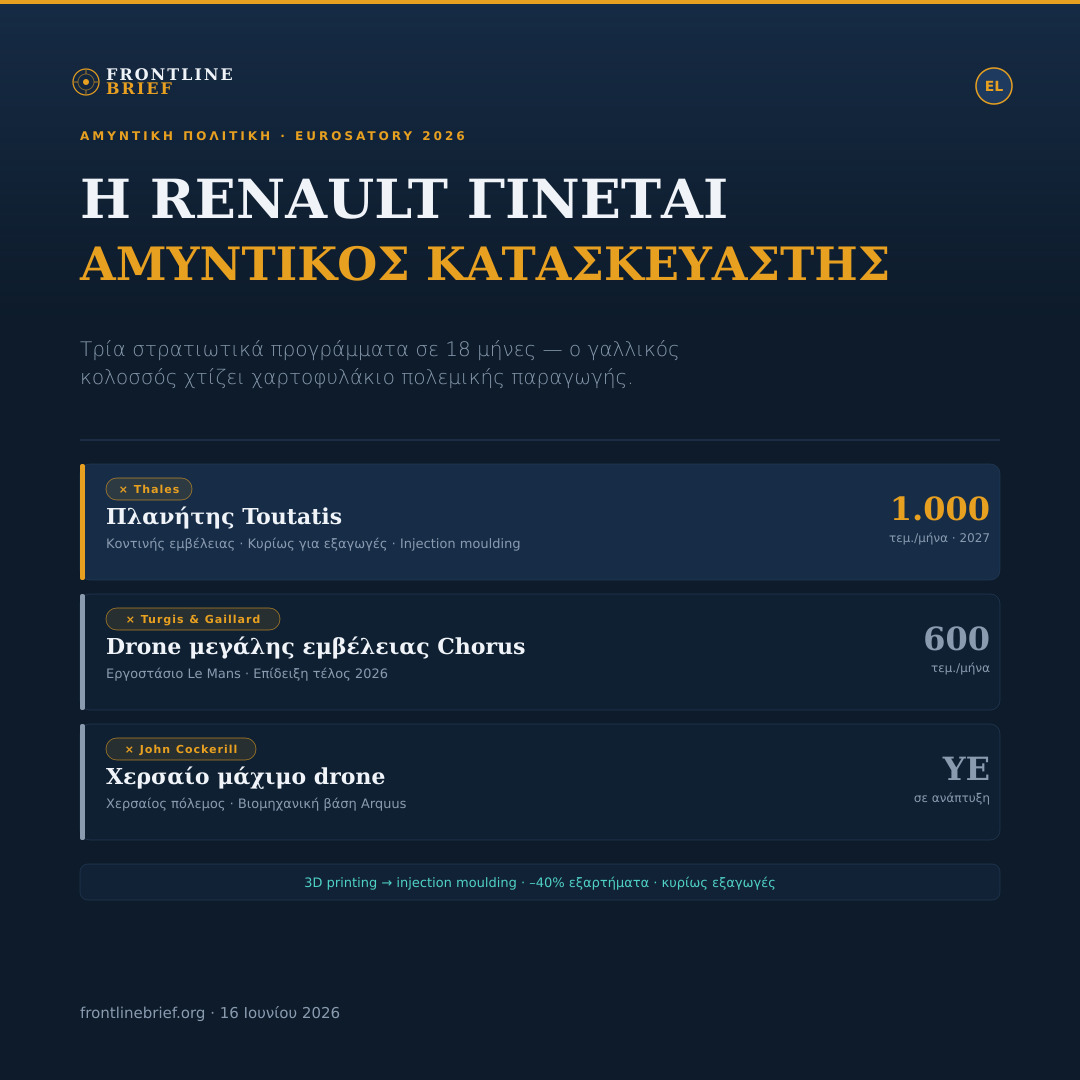1080x1080 pixels.
Task: Click the 'σε ανάπτυξη' label
Action: [951, 798]
